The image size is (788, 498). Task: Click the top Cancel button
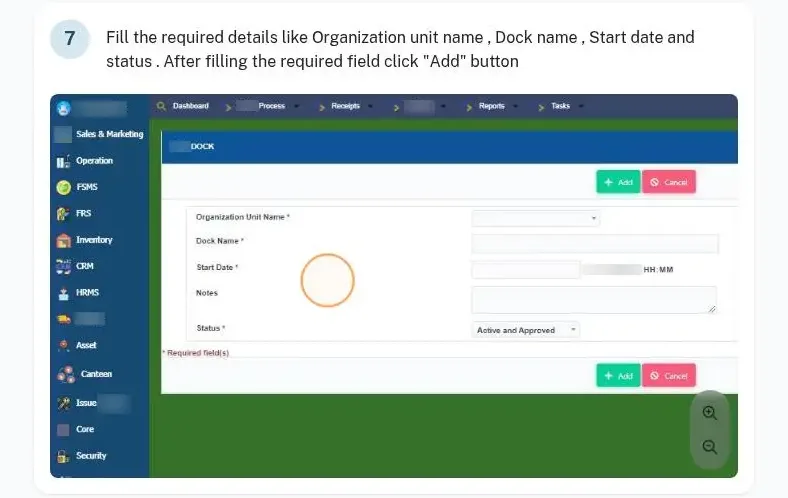click(x=669, y=182)
